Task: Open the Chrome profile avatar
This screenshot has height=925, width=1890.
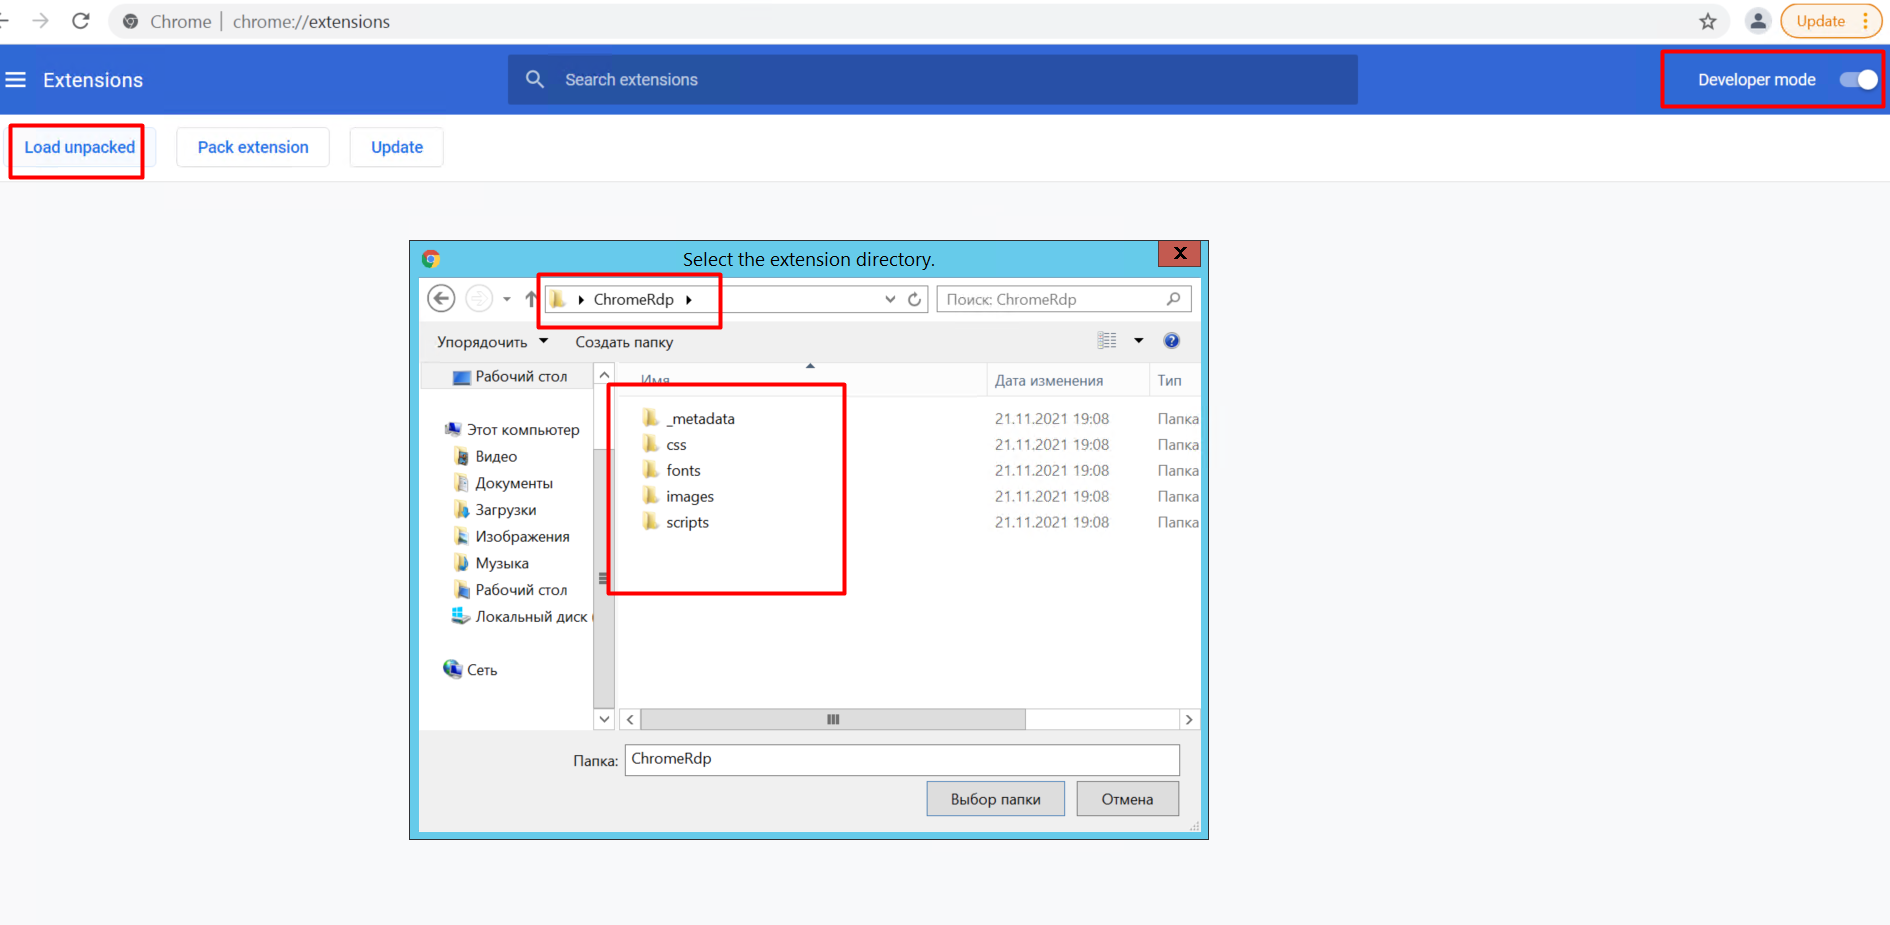Action: click(1758, 21)
